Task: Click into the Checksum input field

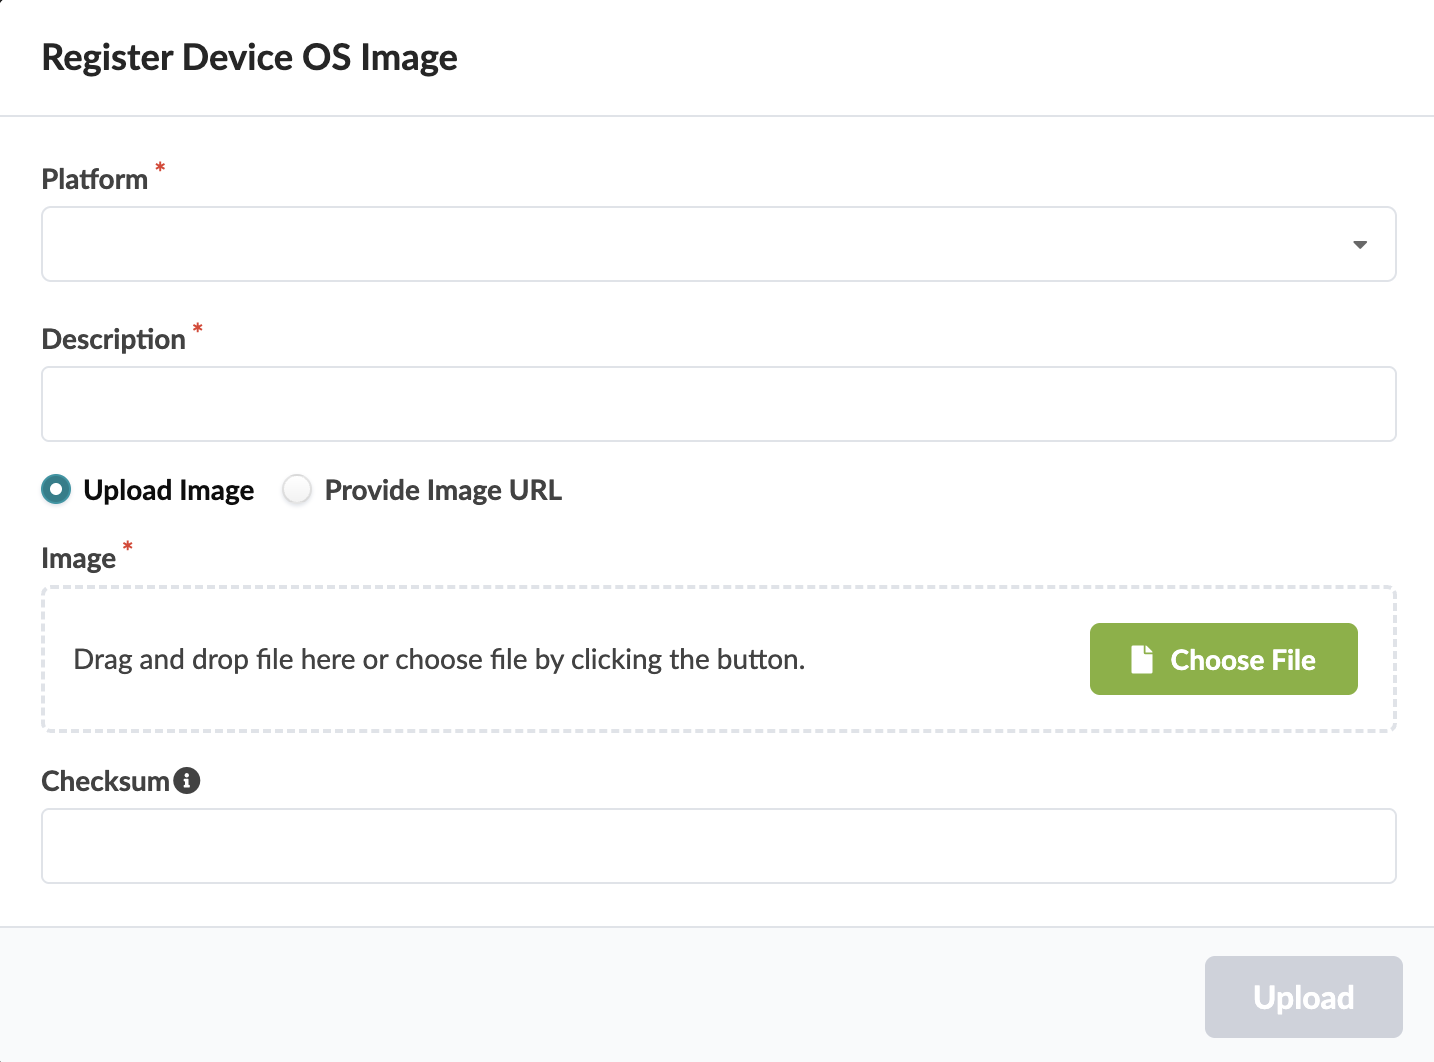Action: (x=718, y=846)
